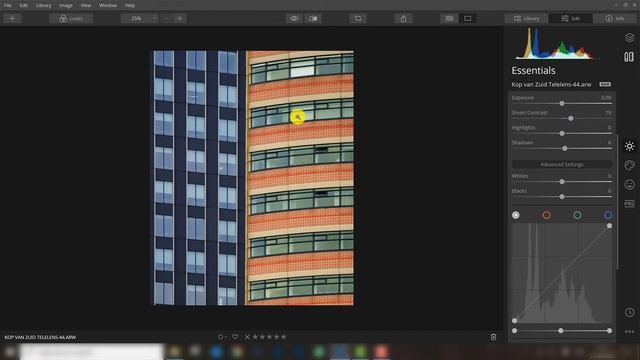640x360 pixels.
Task: Select the Portrait face icon
Action: [629, 184]
